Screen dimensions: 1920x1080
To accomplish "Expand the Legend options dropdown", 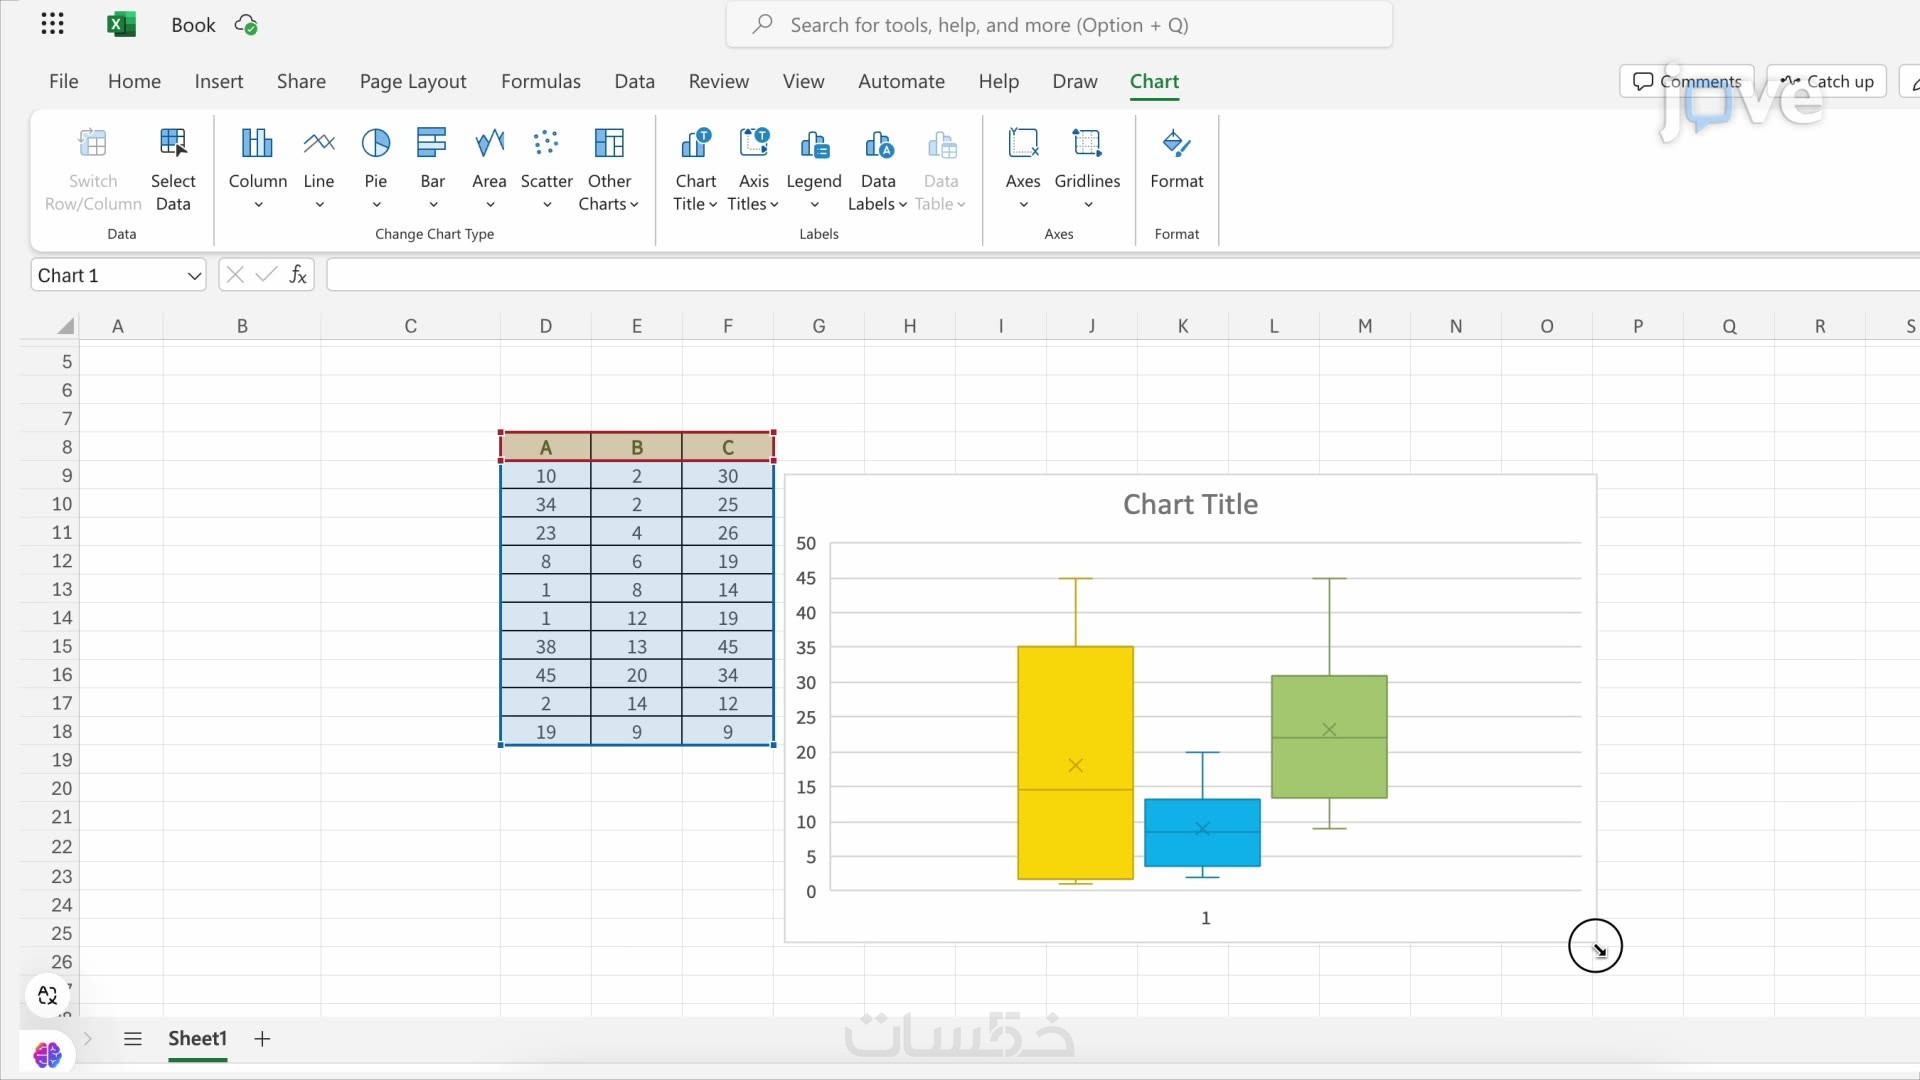I will click(x=813, y=168).
